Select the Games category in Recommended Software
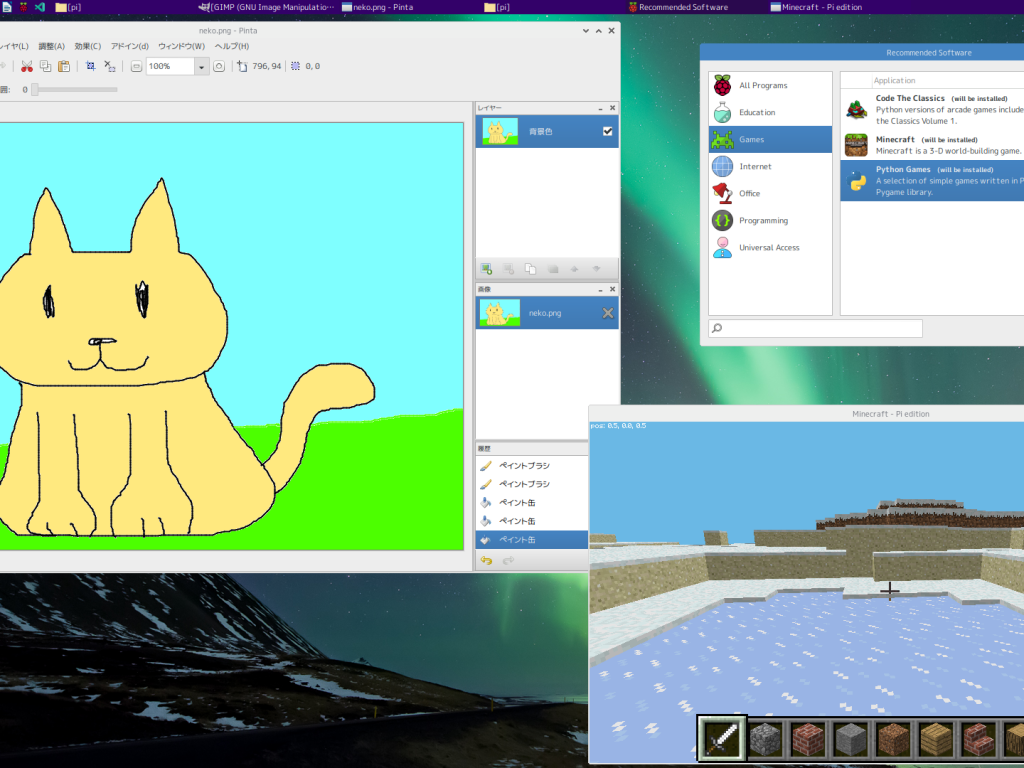This screenshot has height=768, width=1024. (x=771, y=140)
